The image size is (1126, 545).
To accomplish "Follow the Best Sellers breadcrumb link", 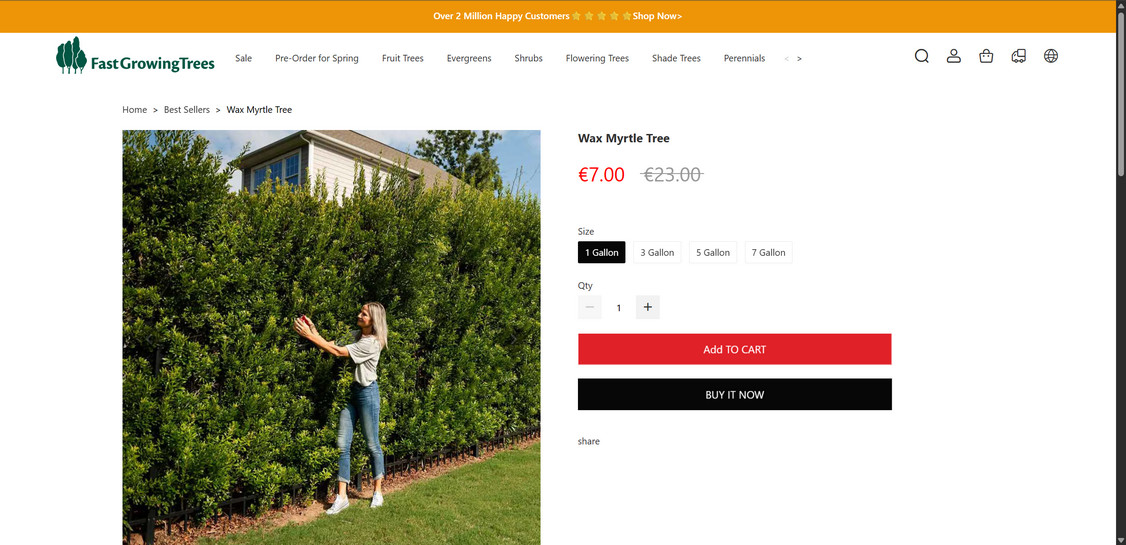I will 187,110.
